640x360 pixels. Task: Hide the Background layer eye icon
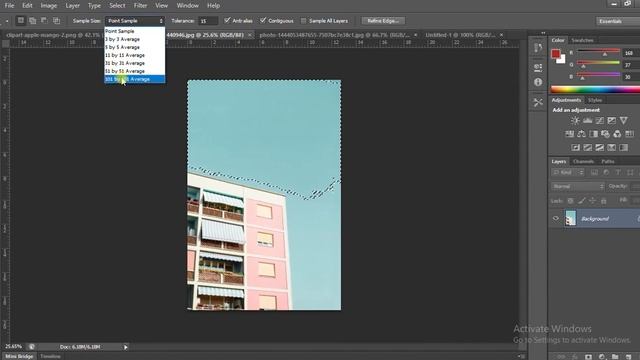(x=556, y=218)
